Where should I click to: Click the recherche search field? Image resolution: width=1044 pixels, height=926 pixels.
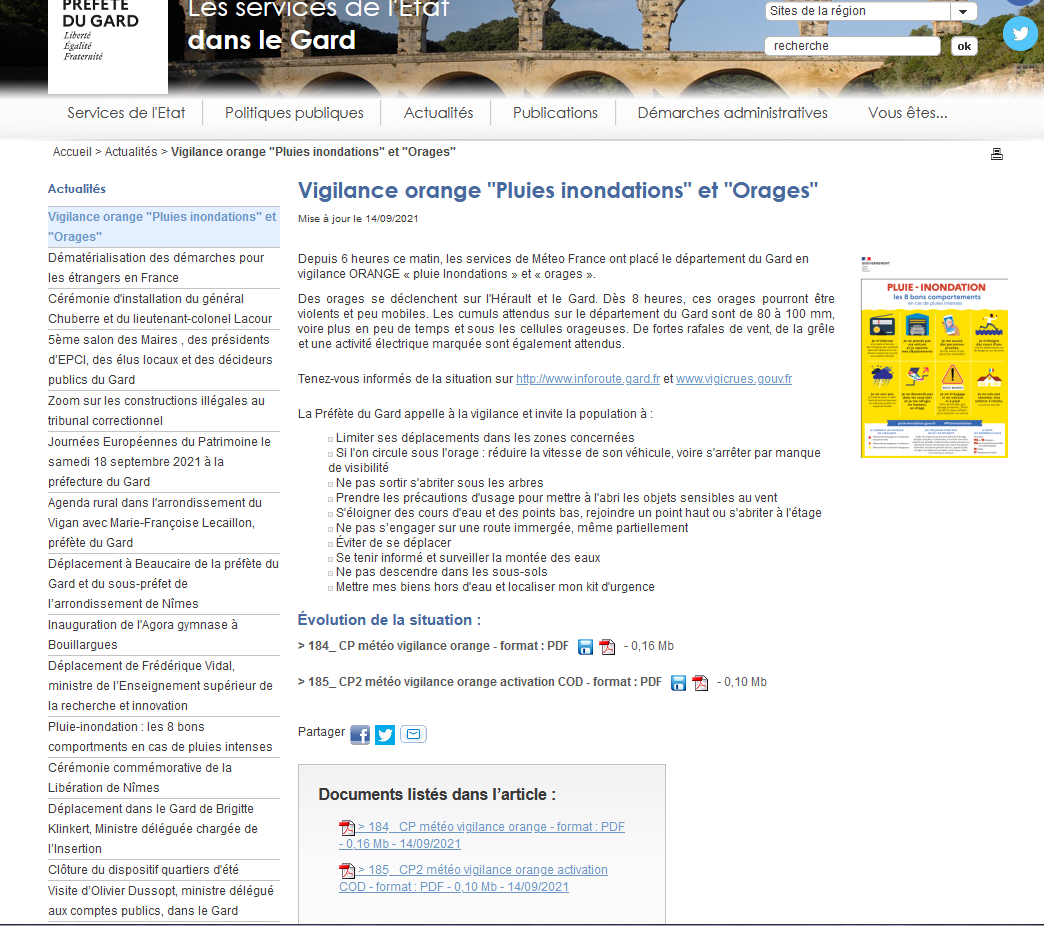pyautogui.click(x=852, y=46)
